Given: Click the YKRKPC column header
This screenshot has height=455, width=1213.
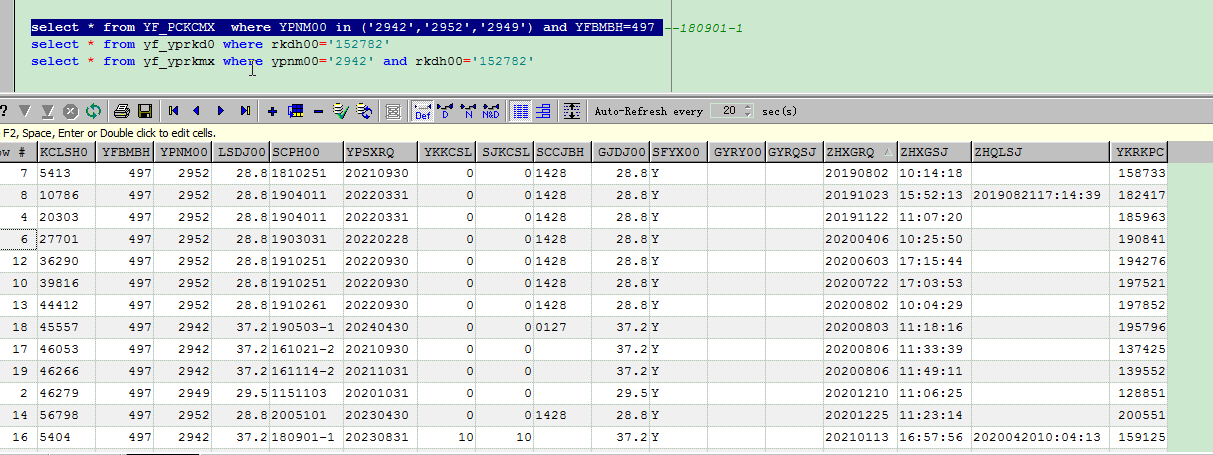Looking at the screenshot, I should click(1140, 152).
